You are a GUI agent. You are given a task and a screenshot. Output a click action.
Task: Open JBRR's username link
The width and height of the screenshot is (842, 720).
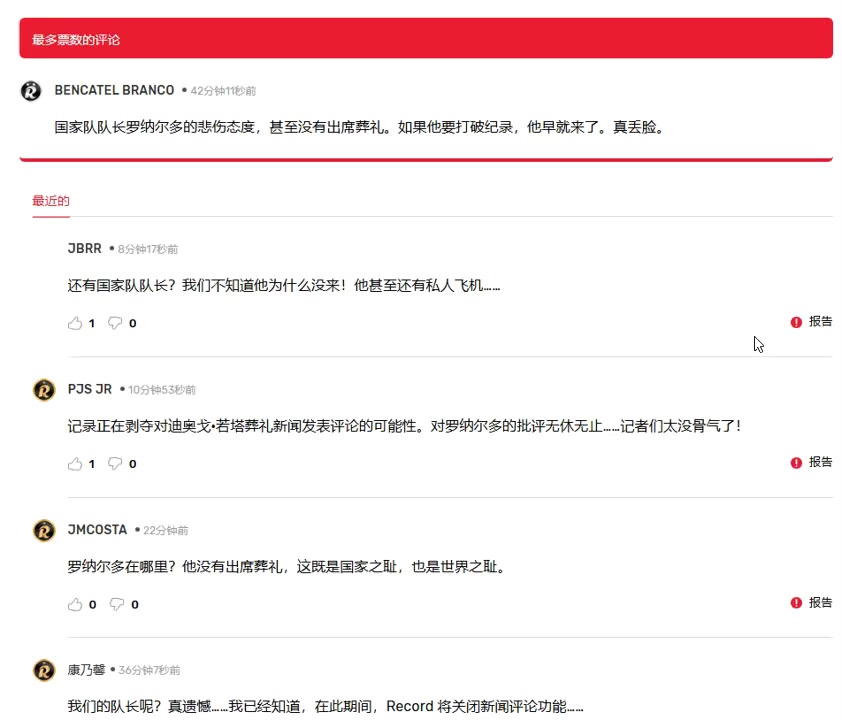[x=85, y=248]
